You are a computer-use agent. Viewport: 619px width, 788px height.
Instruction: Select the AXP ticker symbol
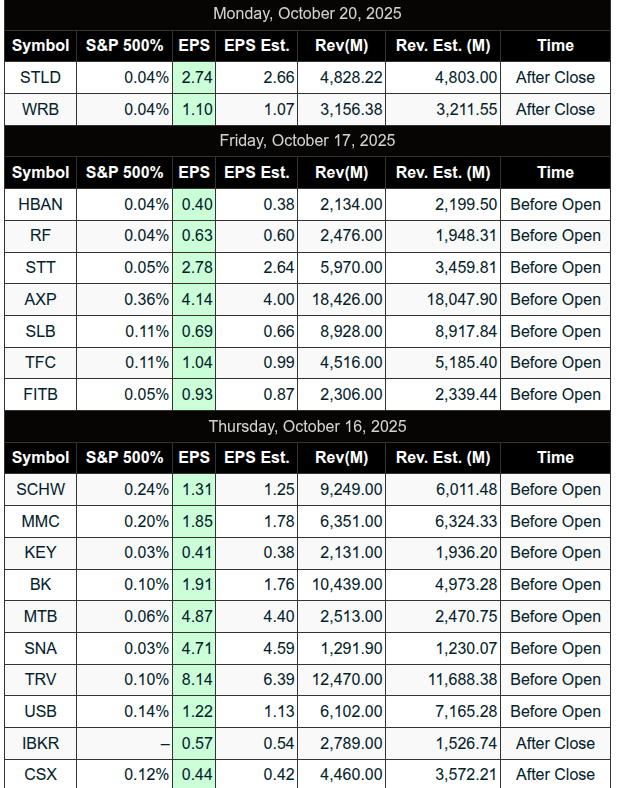40,299
